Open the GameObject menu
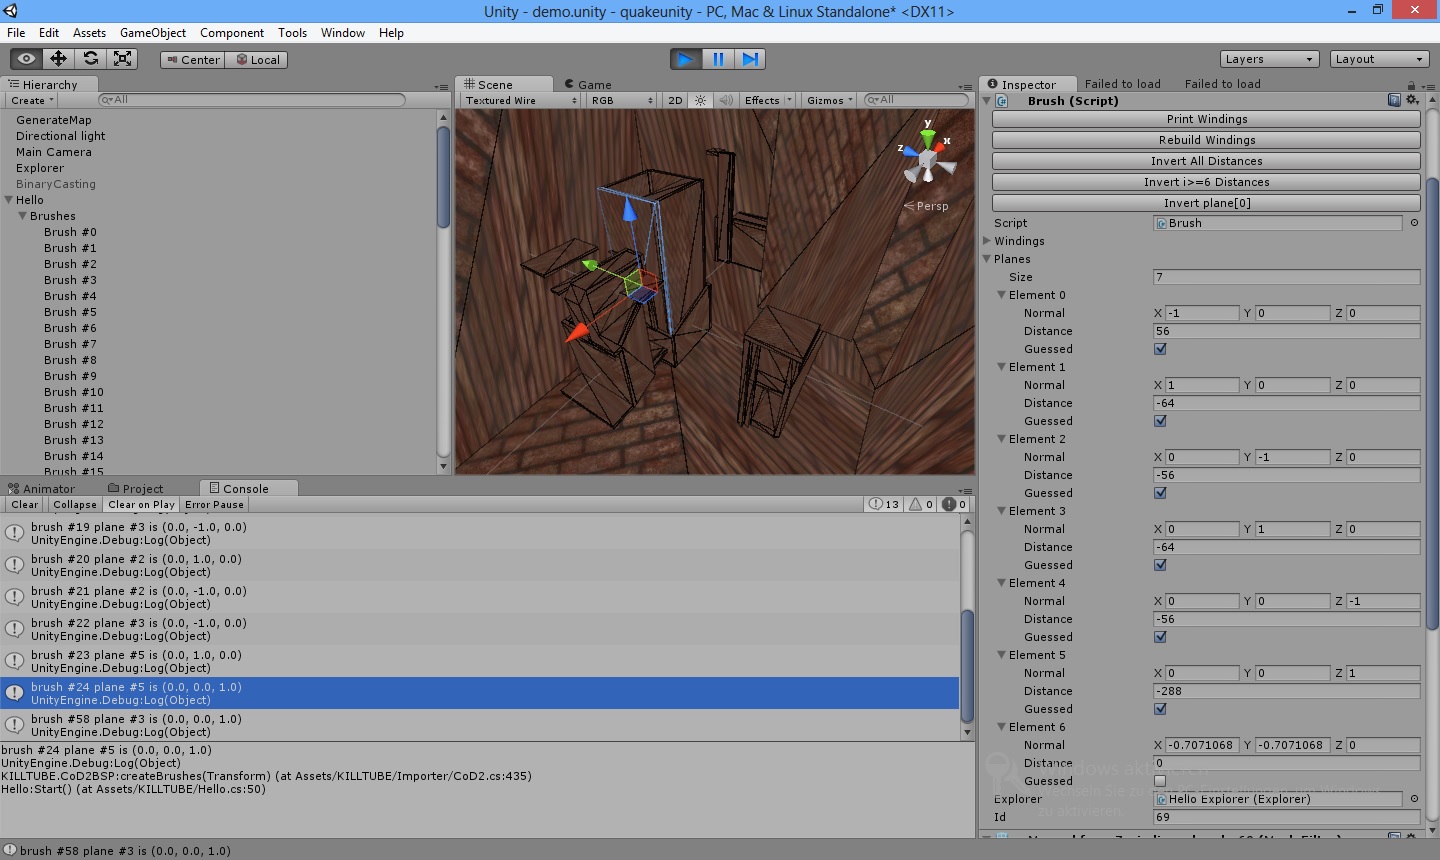 click(x=153, y=33)
